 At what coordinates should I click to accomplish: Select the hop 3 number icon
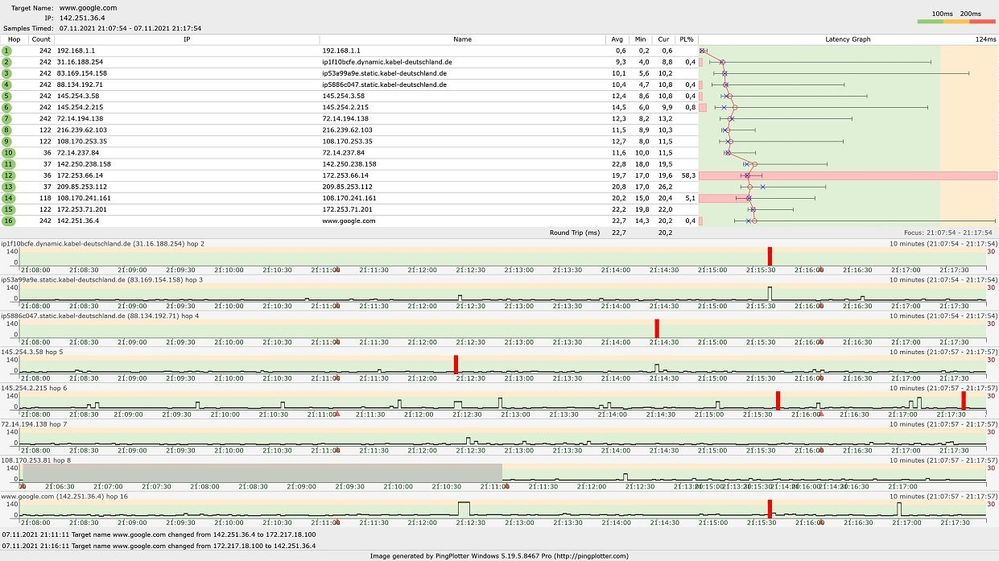[7, 74]
